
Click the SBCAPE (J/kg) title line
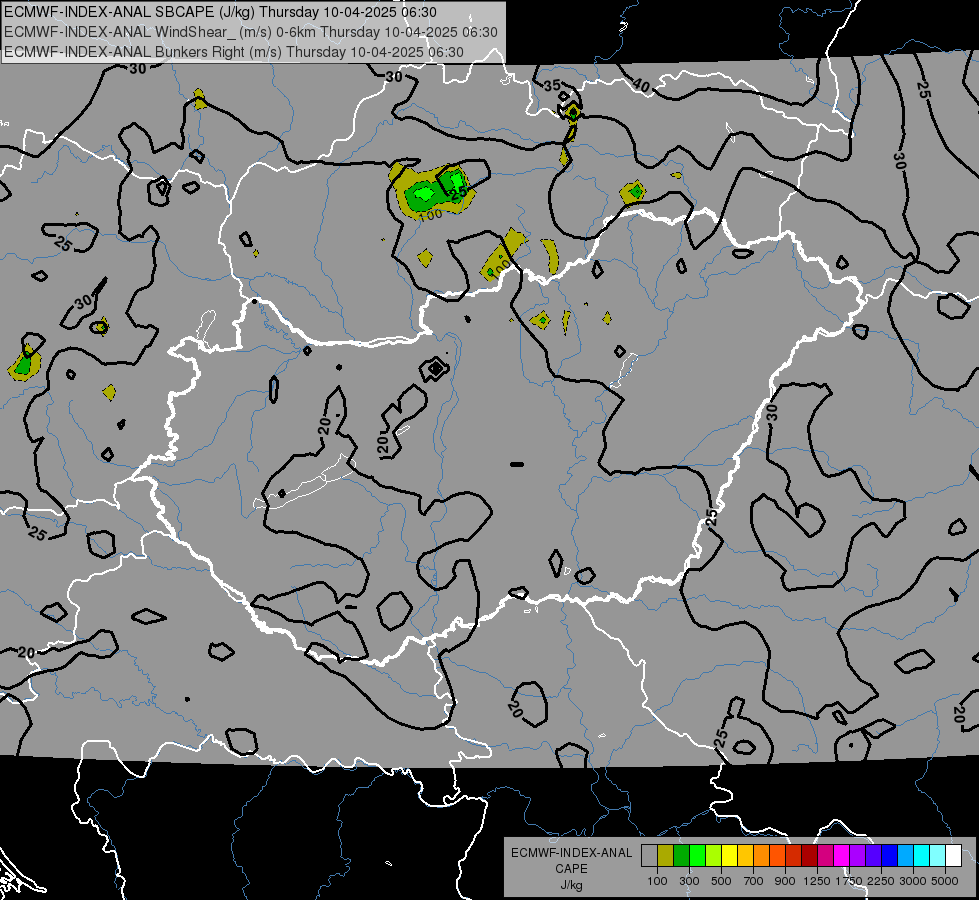click(x=220, y=12)
